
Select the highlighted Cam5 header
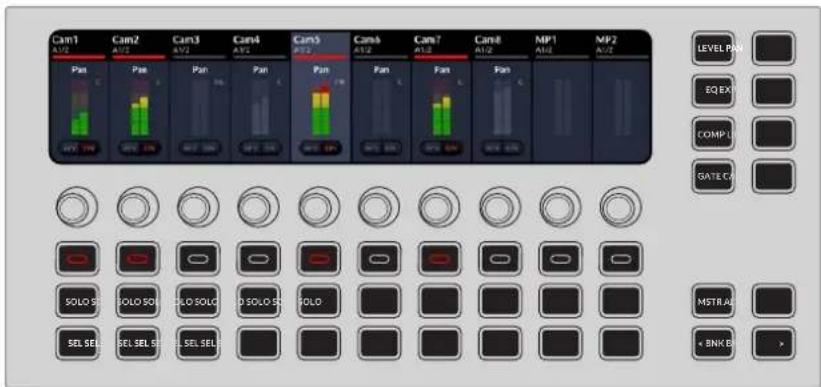320,46
